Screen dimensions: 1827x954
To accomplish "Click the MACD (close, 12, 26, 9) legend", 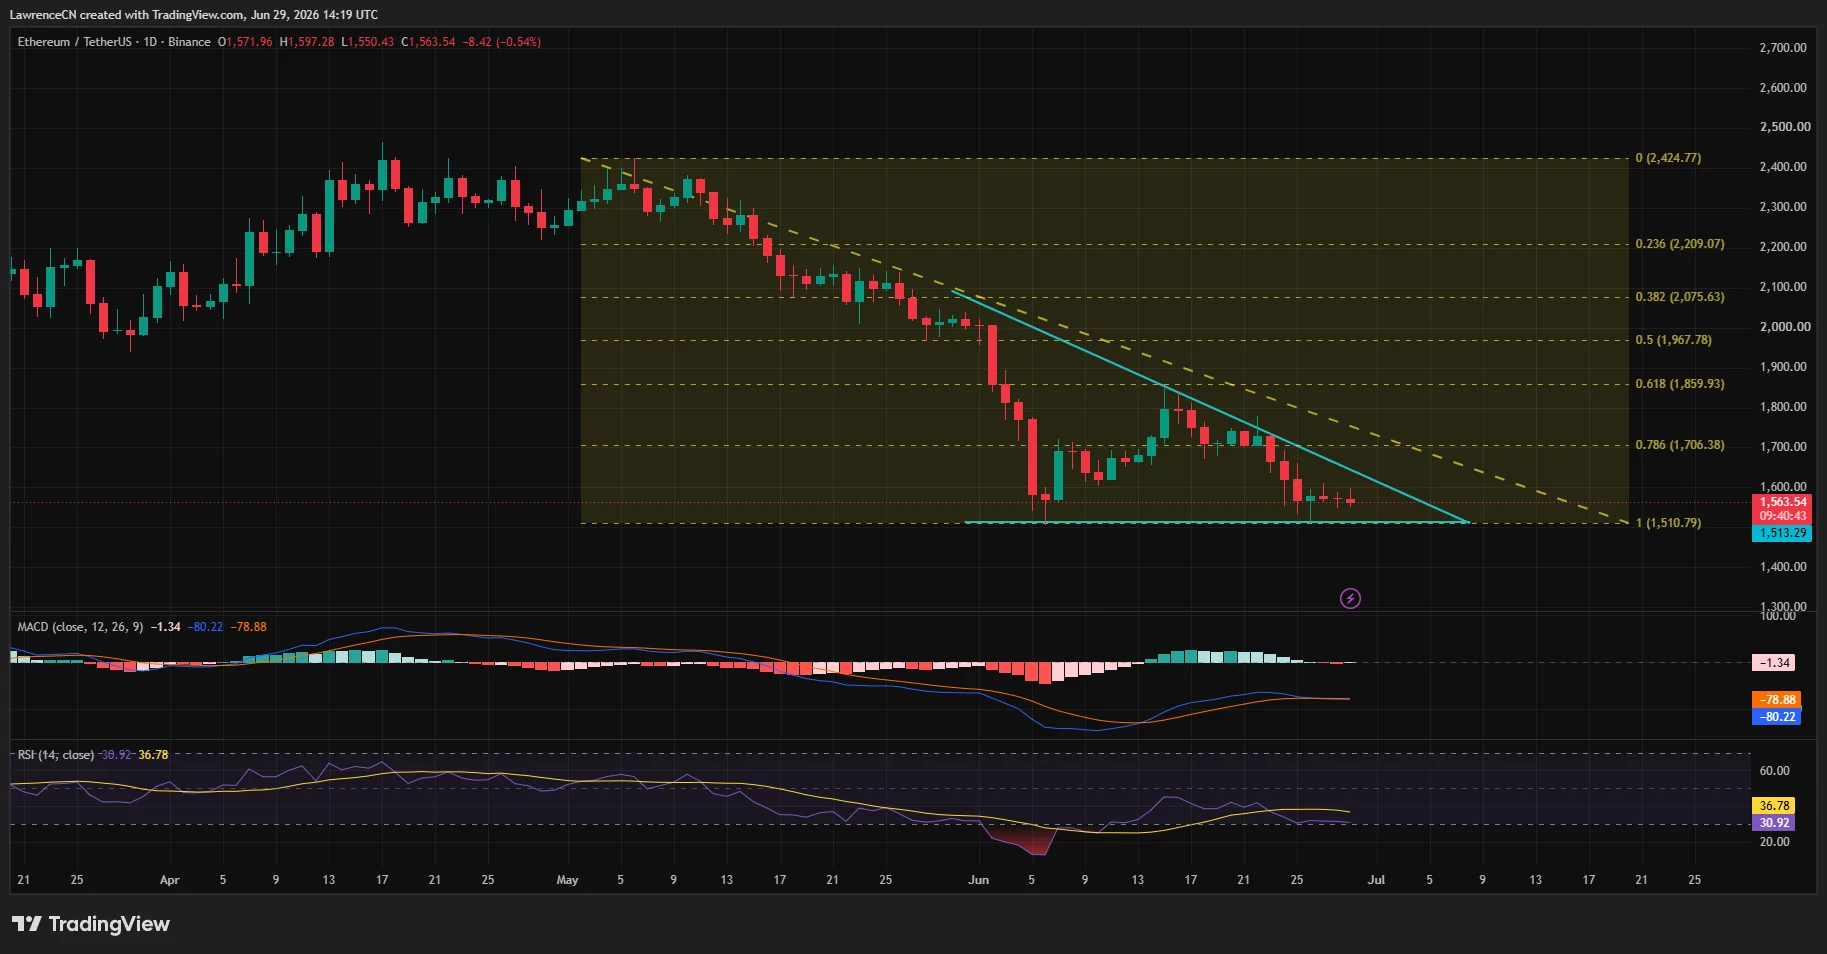I will point(80,627).
